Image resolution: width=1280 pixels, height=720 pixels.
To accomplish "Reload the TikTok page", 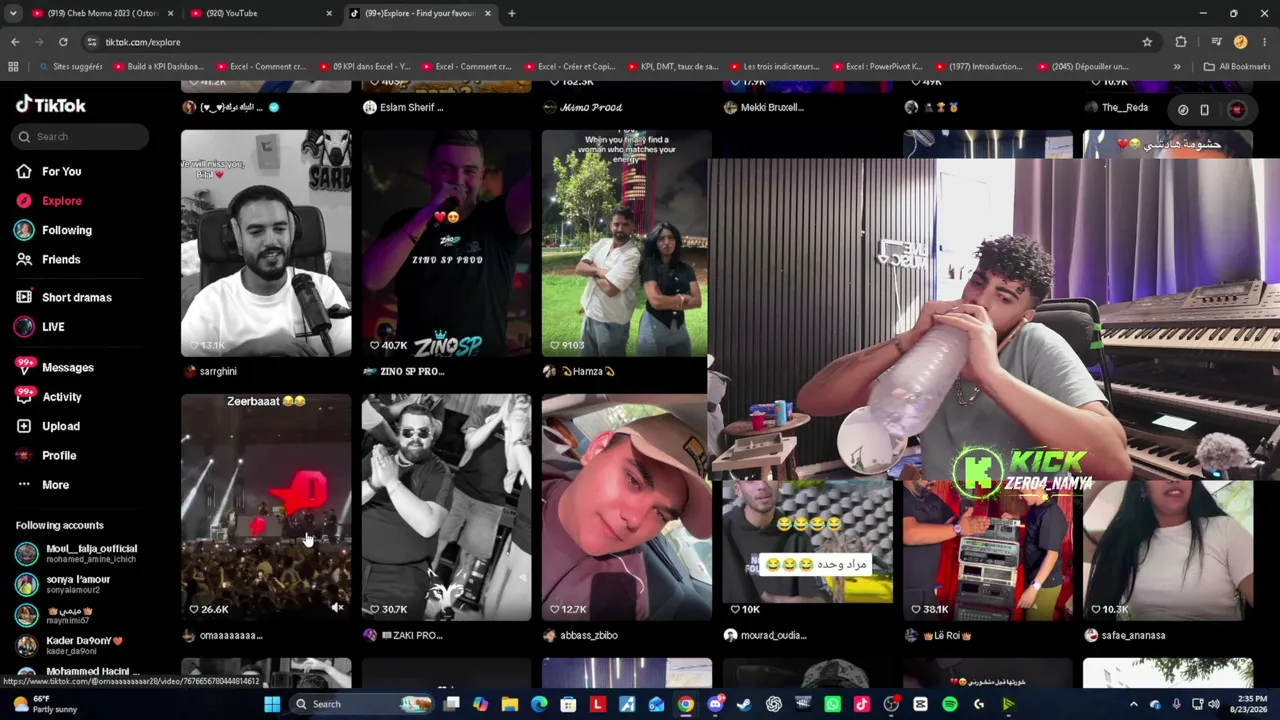I will coord(63,42).
